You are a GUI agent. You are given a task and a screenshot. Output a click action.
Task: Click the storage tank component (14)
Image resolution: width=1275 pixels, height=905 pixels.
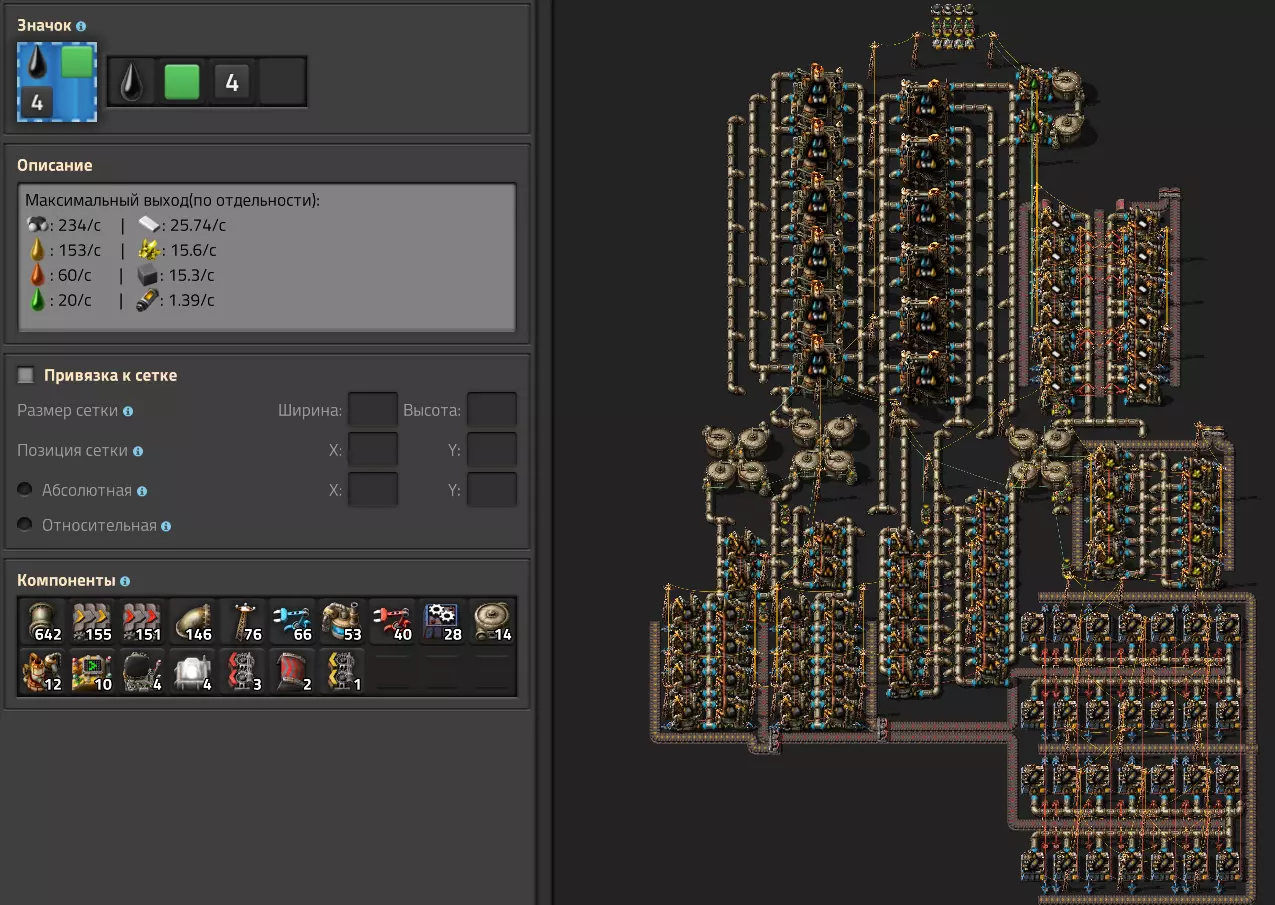492,622
